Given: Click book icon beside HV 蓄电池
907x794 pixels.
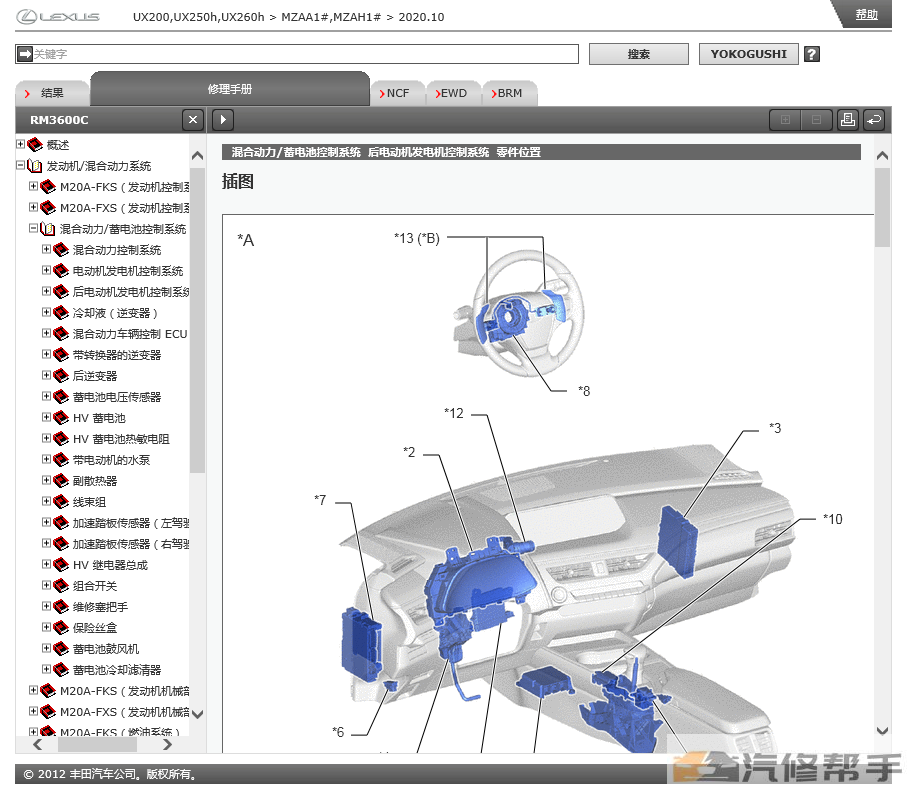Looking at the screenshot, I should point(61,418).
